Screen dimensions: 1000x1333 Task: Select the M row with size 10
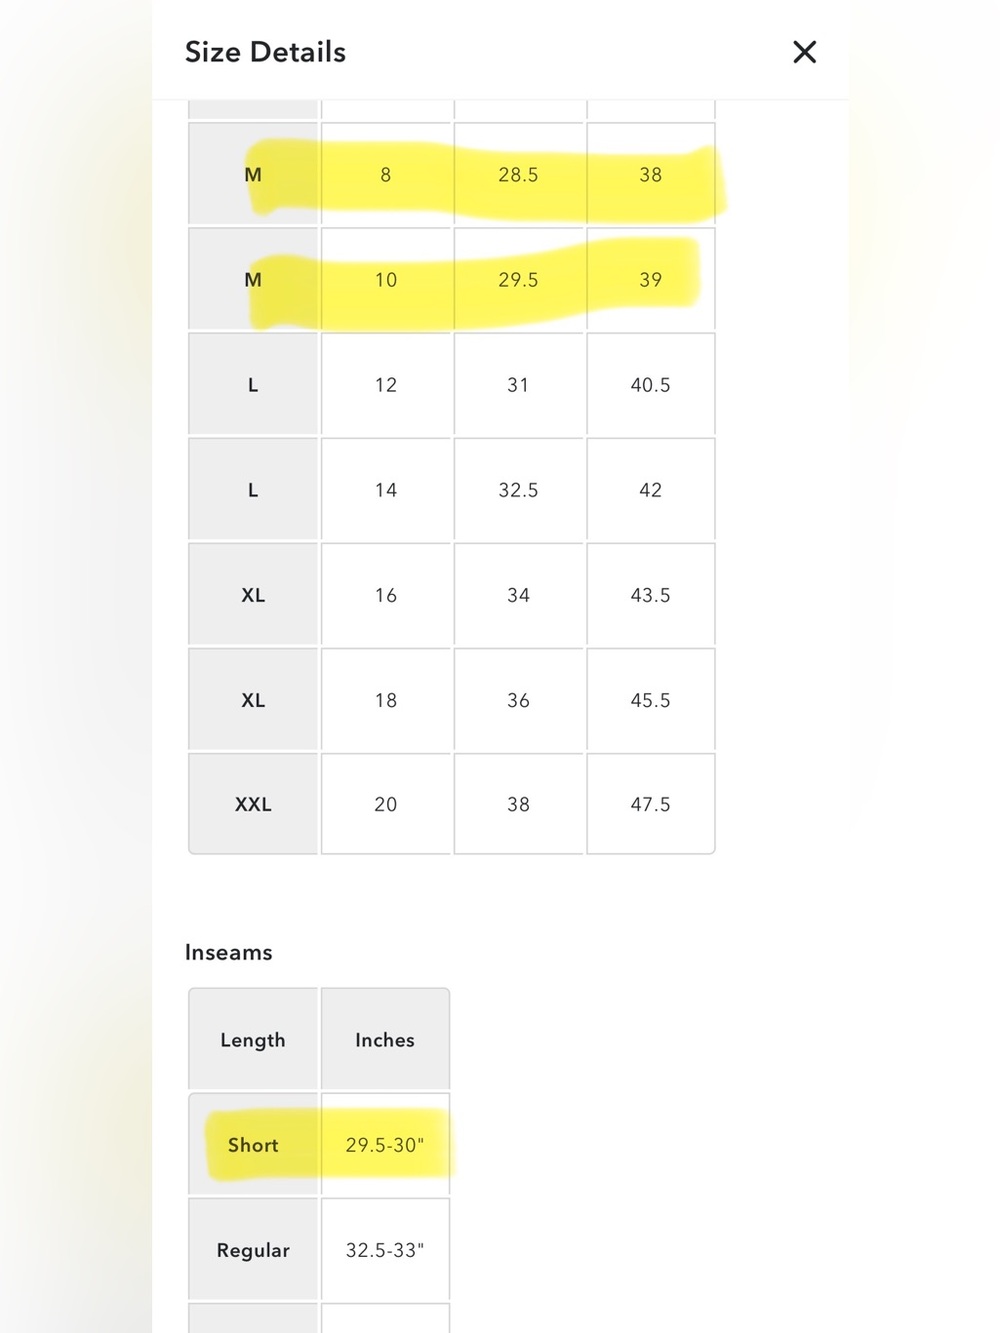pyautogui.click(x=452, y=280)
